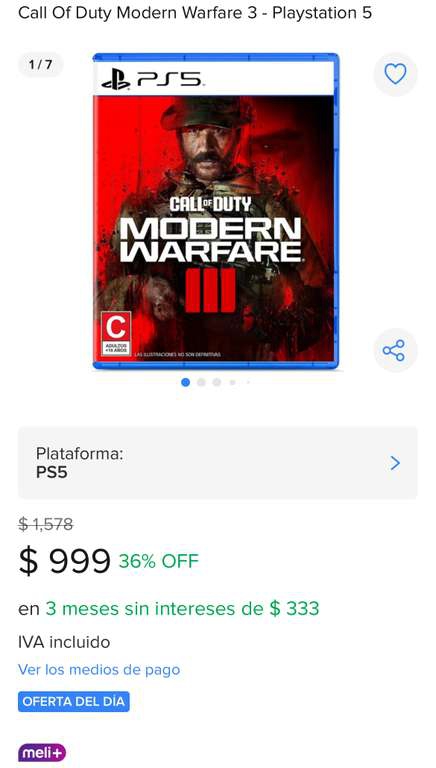Open the game cover image

point(216,211)
